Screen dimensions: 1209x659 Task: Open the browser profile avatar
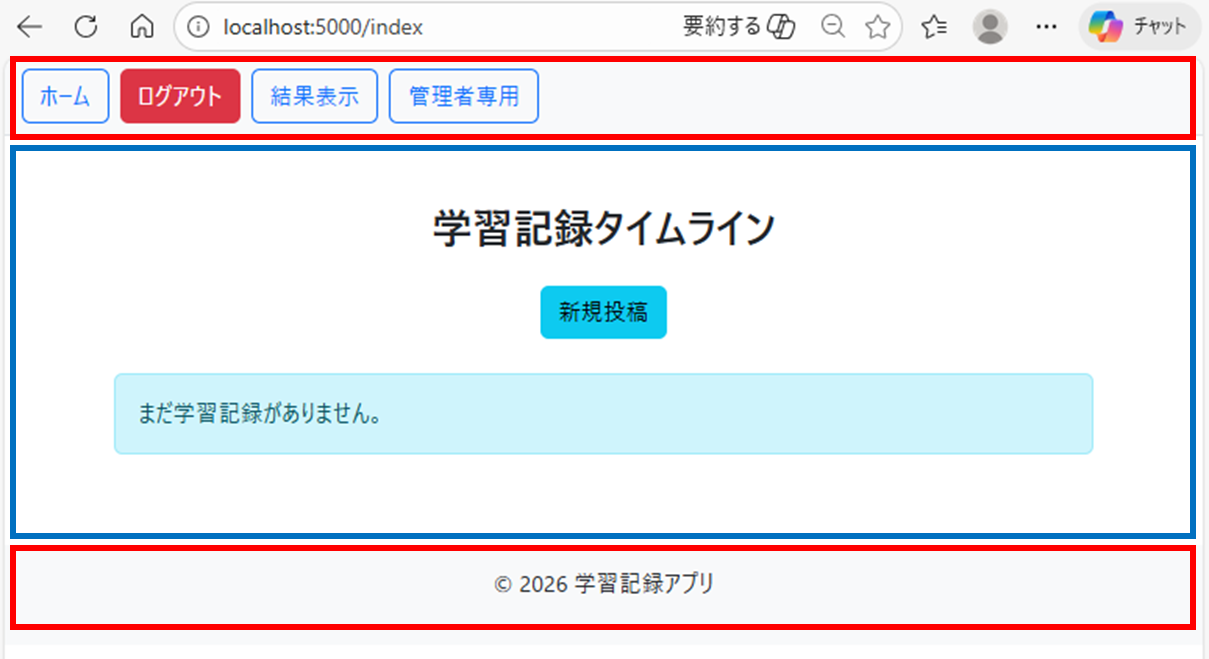click(x=990, y=27)
